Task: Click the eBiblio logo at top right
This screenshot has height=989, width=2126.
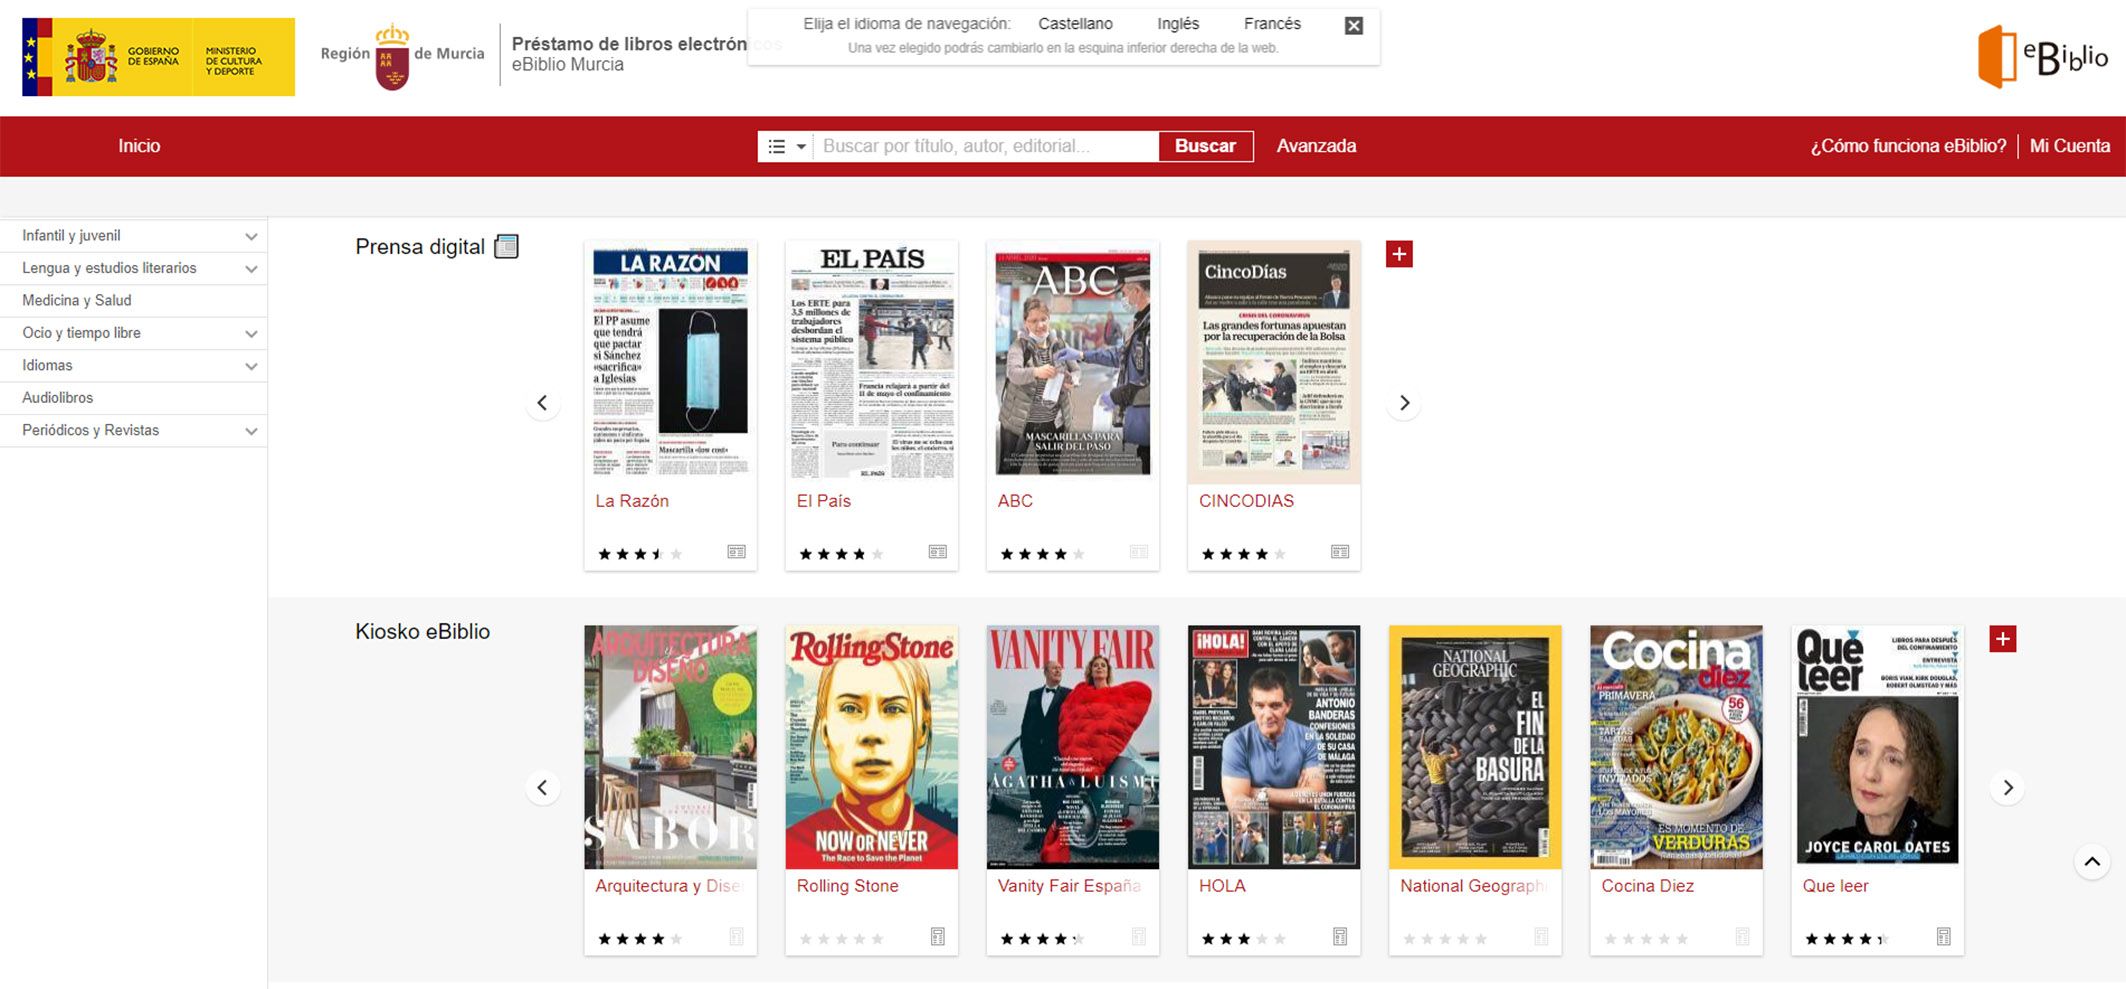Action: coord(2042,57)
